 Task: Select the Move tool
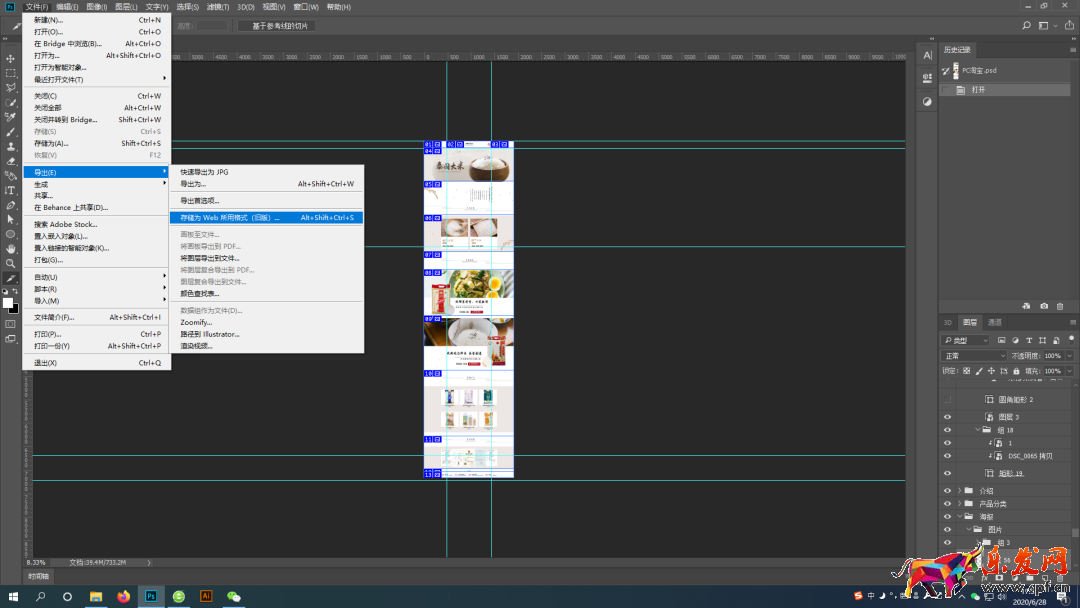(x=11, y=59)
